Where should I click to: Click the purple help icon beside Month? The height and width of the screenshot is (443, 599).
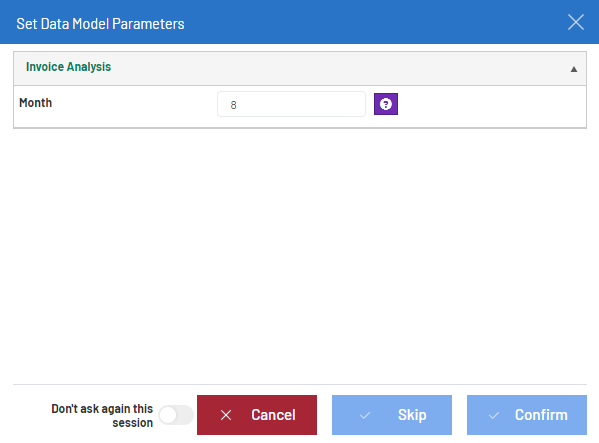[x=386, y=104]
